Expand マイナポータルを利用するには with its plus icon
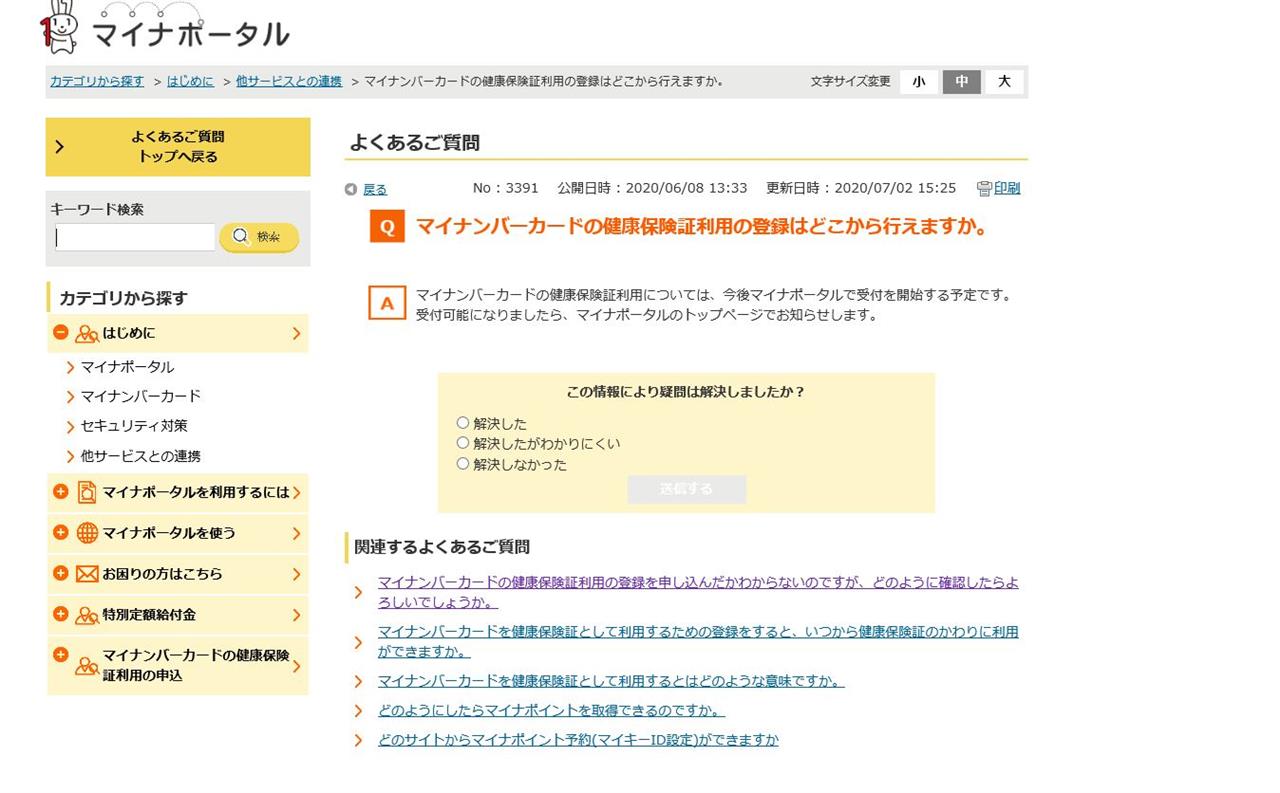1280x793 pixels. coord(61,492)
